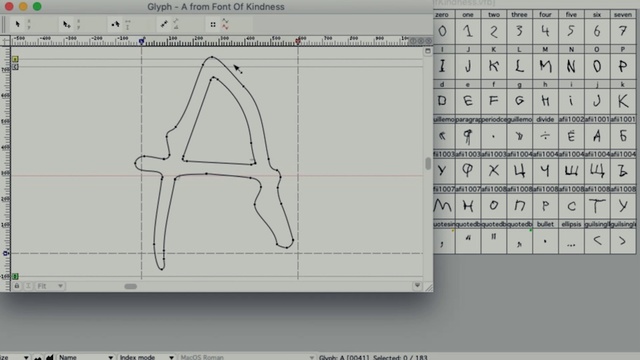Click the small square button right of the ruler
The height and width of the screenshot is (360, 640).
(427, 51)
